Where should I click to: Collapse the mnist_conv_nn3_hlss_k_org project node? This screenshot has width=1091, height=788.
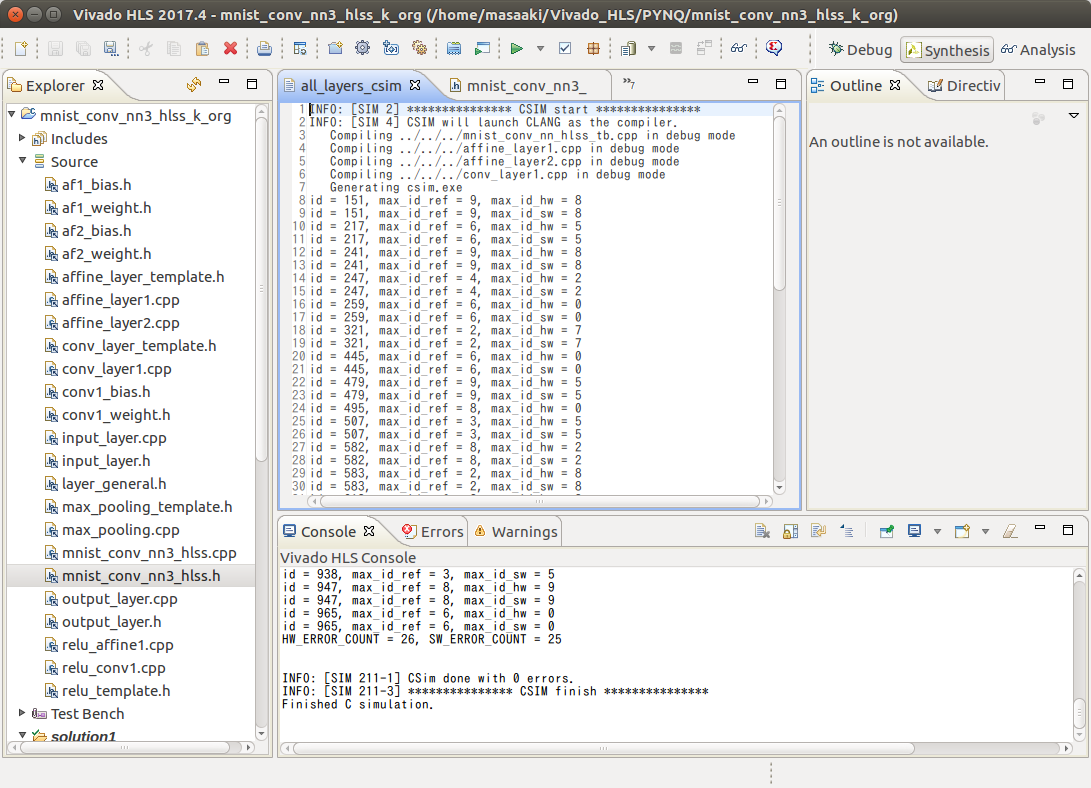(12, 113)
